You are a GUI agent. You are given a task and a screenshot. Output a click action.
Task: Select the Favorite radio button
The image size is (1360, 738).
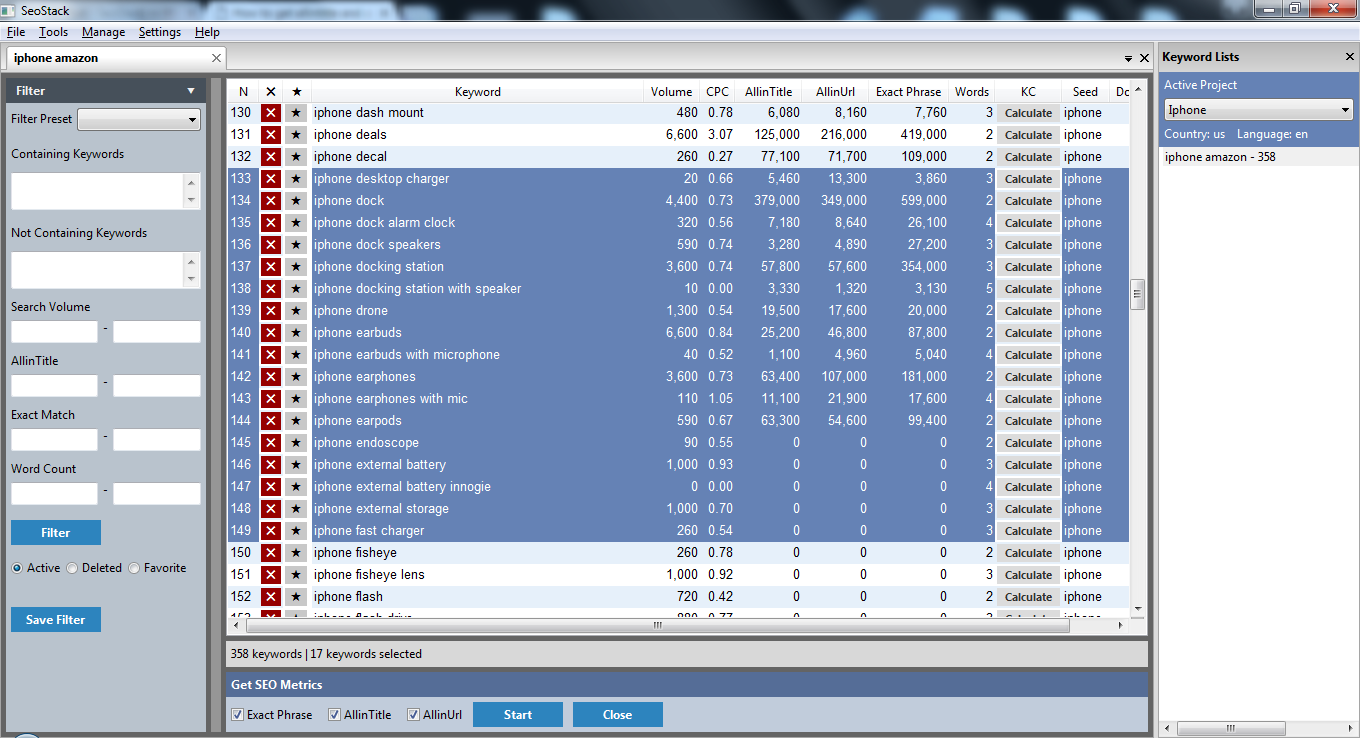pyautogui.click(x=134, y=568)
